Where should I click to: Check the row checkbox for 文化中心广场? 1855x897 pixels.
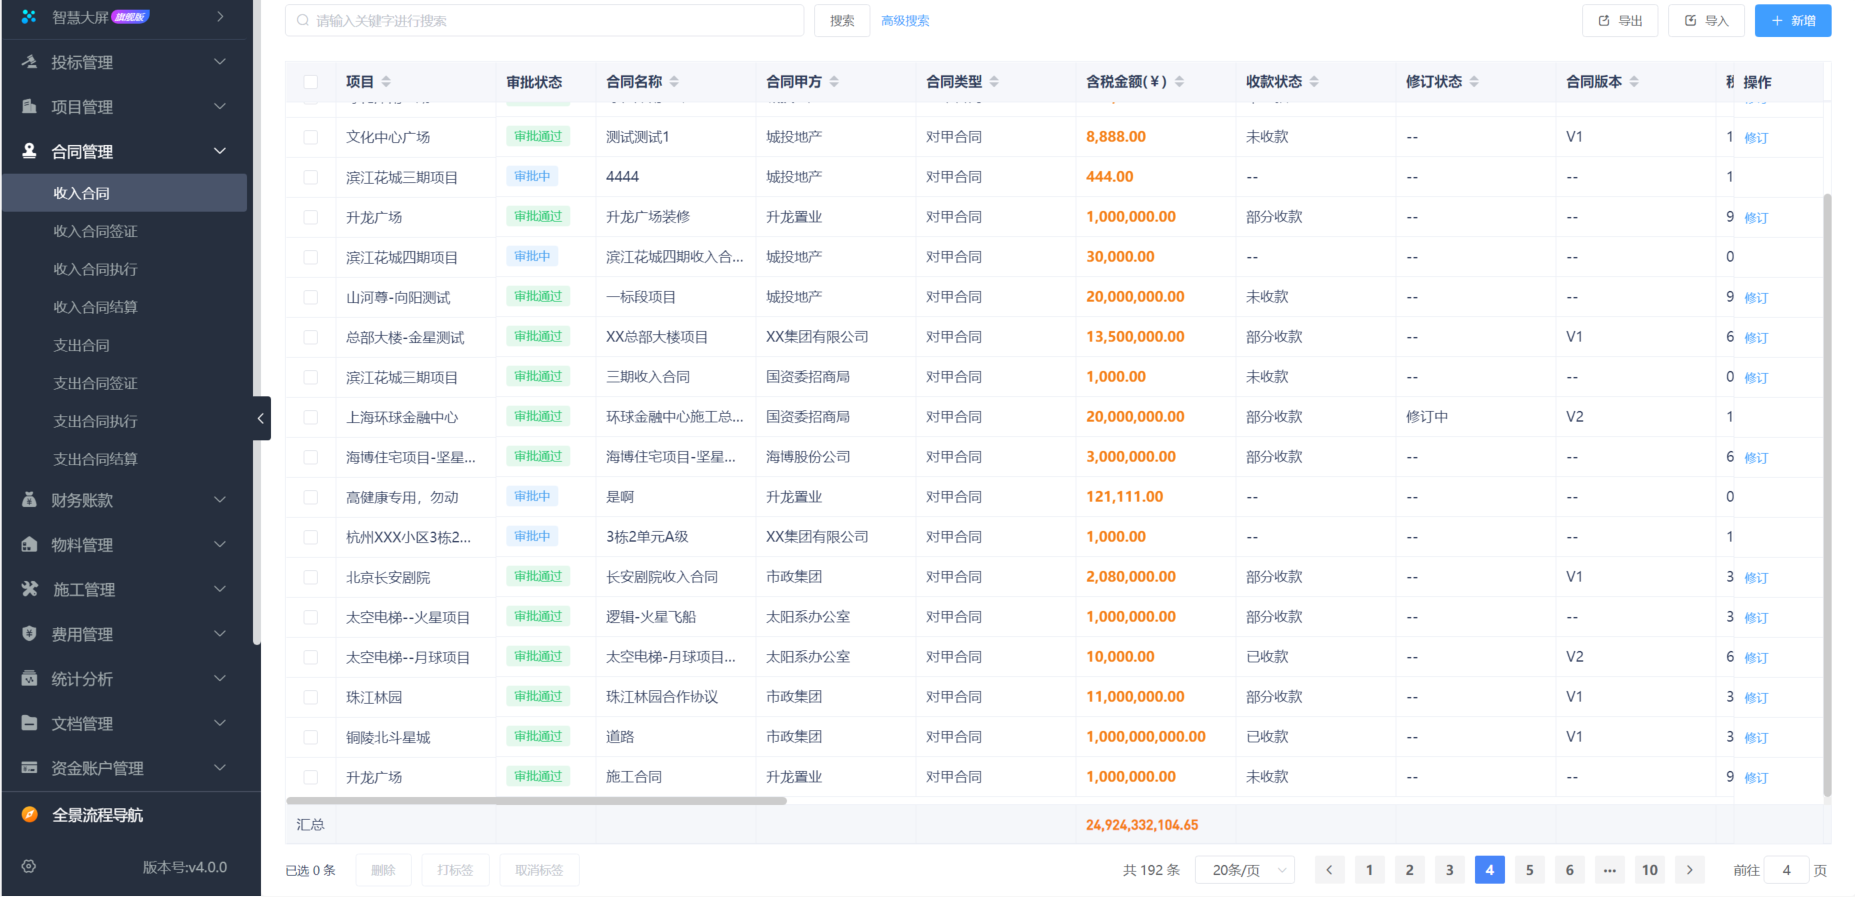(311, 137)
